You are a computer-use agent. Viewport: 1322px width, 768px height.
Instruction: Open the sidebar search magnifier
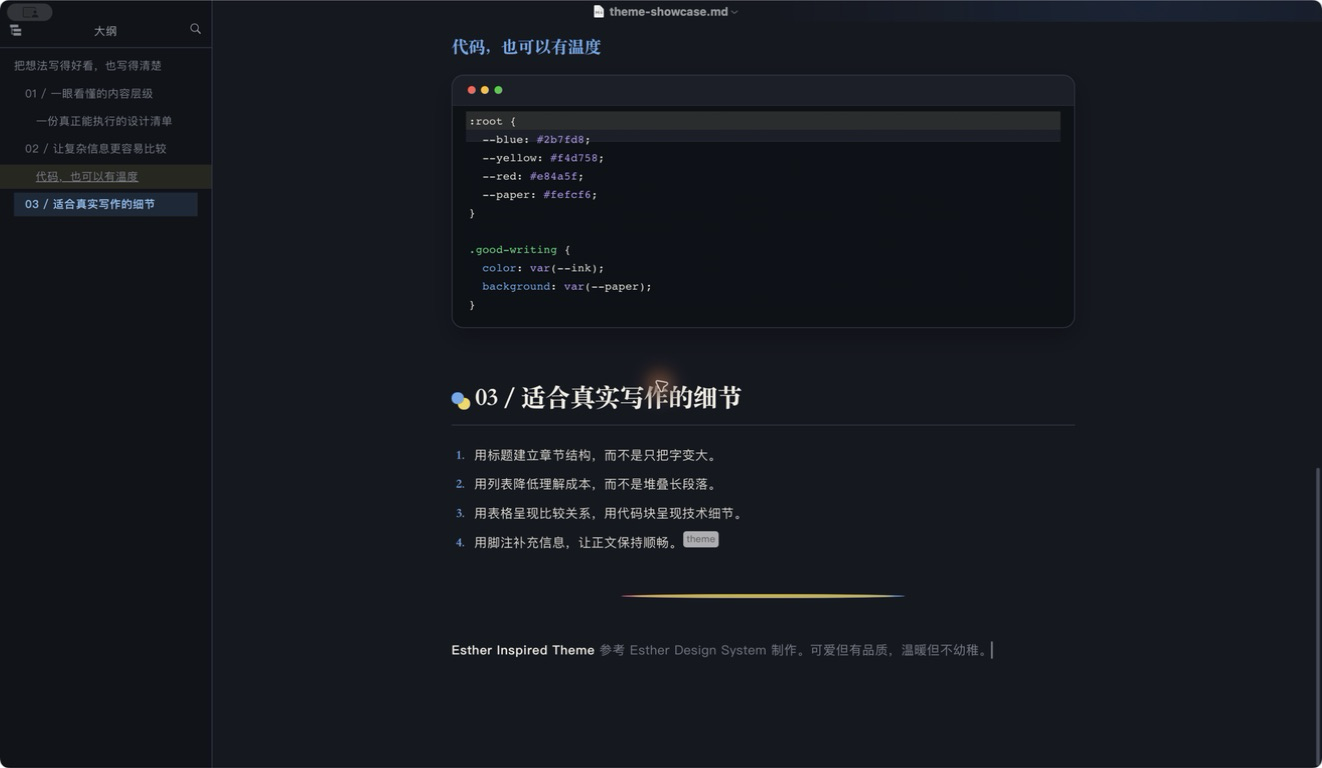point(195,29)
